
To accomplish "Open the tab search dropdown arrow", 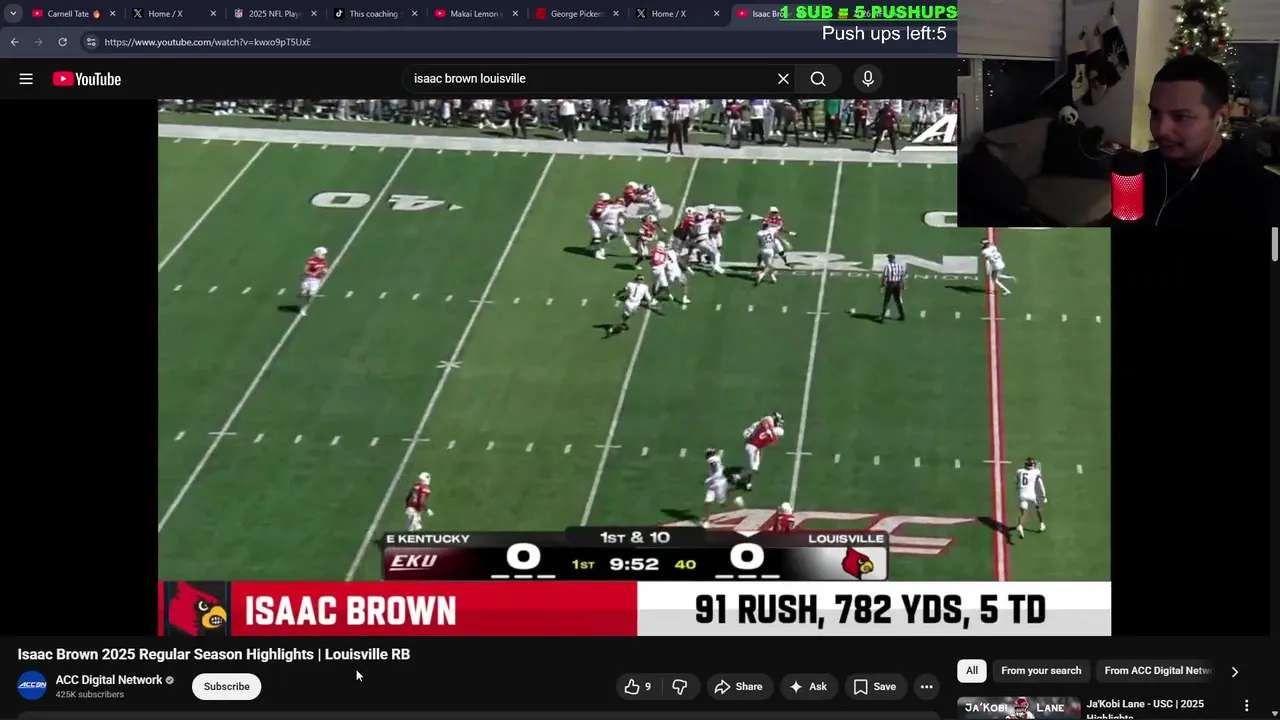I will (13, 14).
